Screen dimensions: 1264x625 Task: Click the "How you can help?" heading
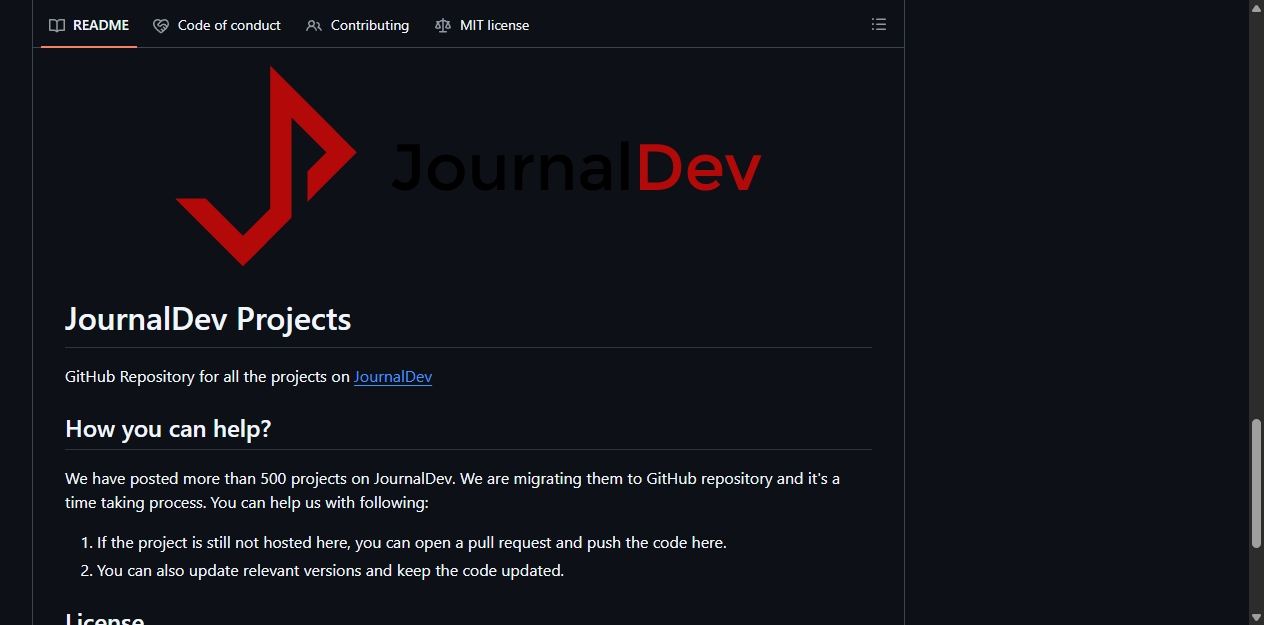click(x=168, y=429)
